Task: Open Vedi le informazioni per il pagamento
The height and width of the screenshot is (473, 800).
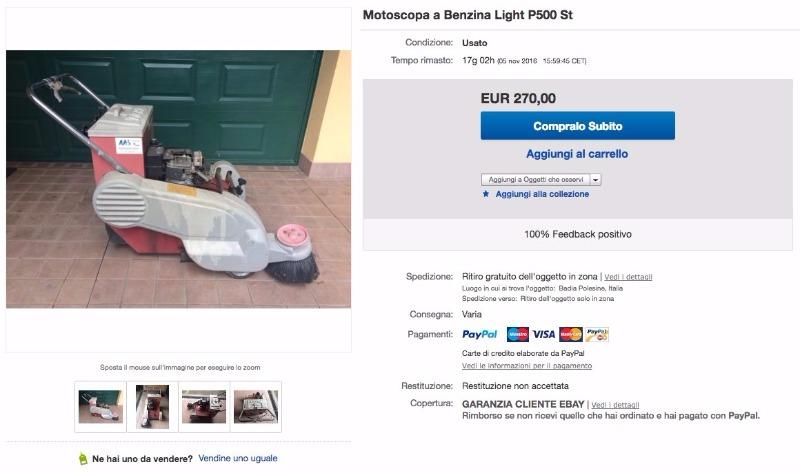Action: coord(527,366)
